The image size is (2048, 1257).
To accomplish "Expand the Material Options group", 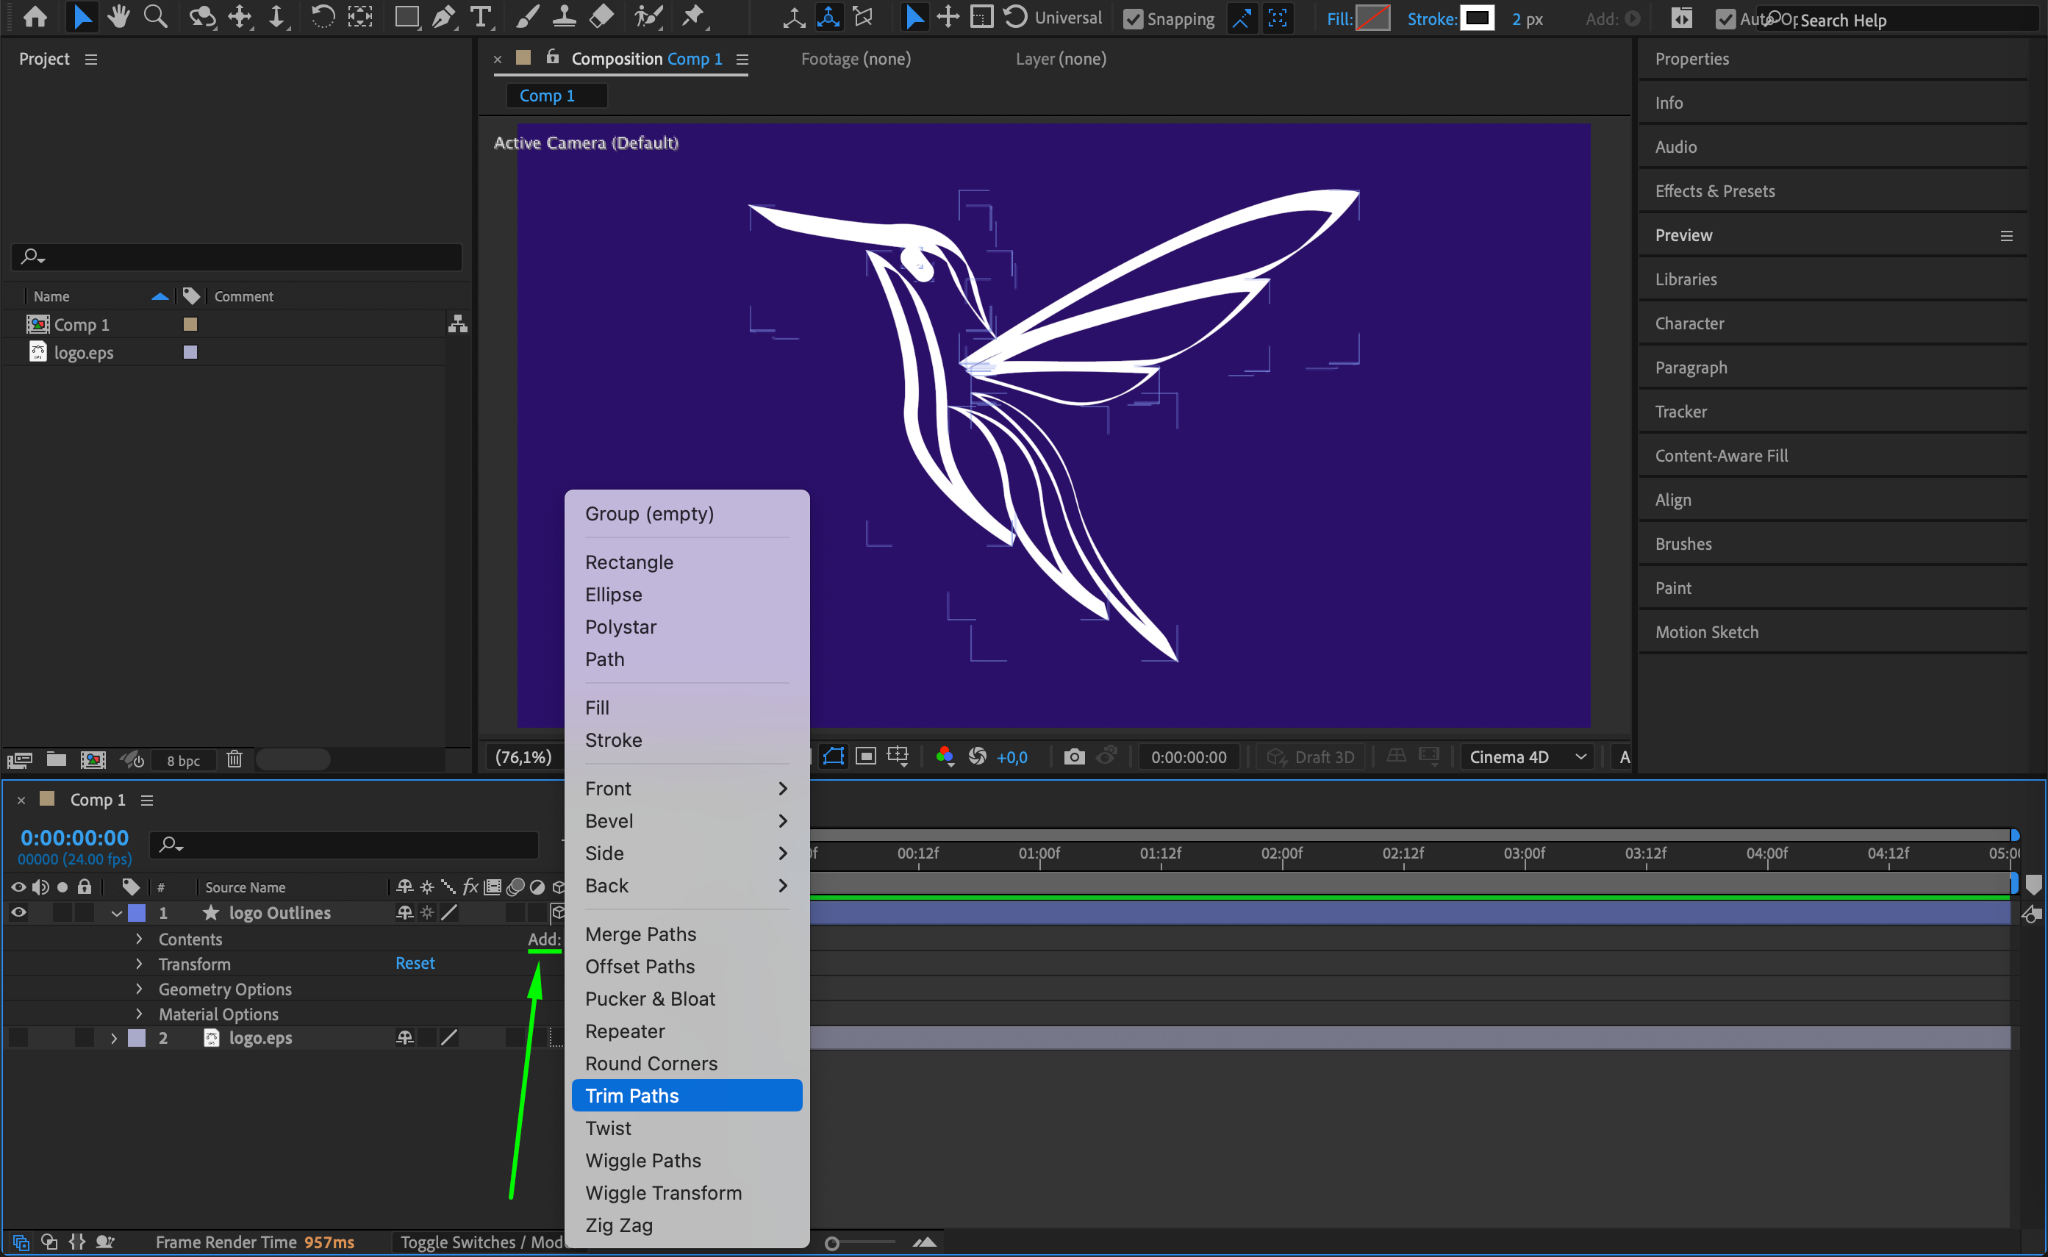I will click(x=139, y=1014).
